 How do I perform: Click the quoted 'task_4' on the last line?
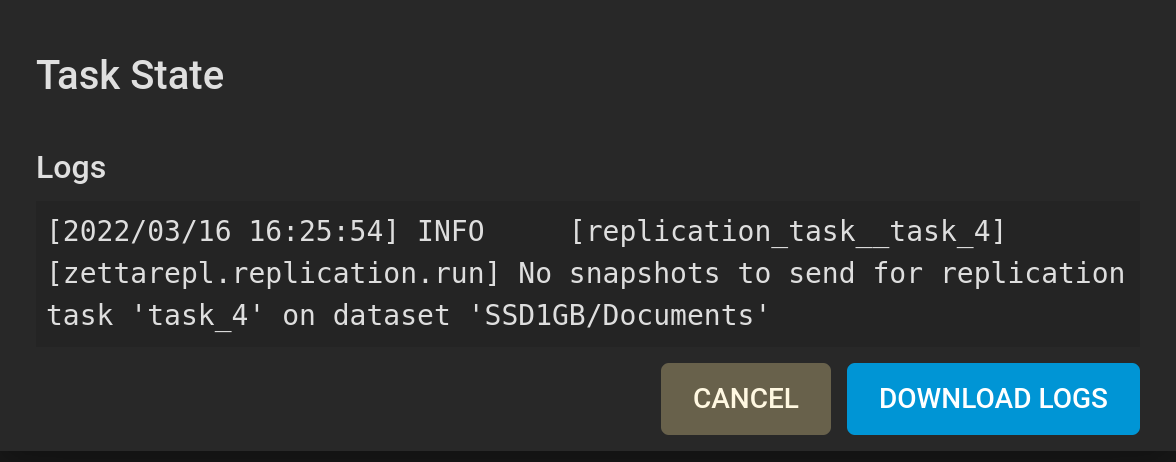[198, 316]
